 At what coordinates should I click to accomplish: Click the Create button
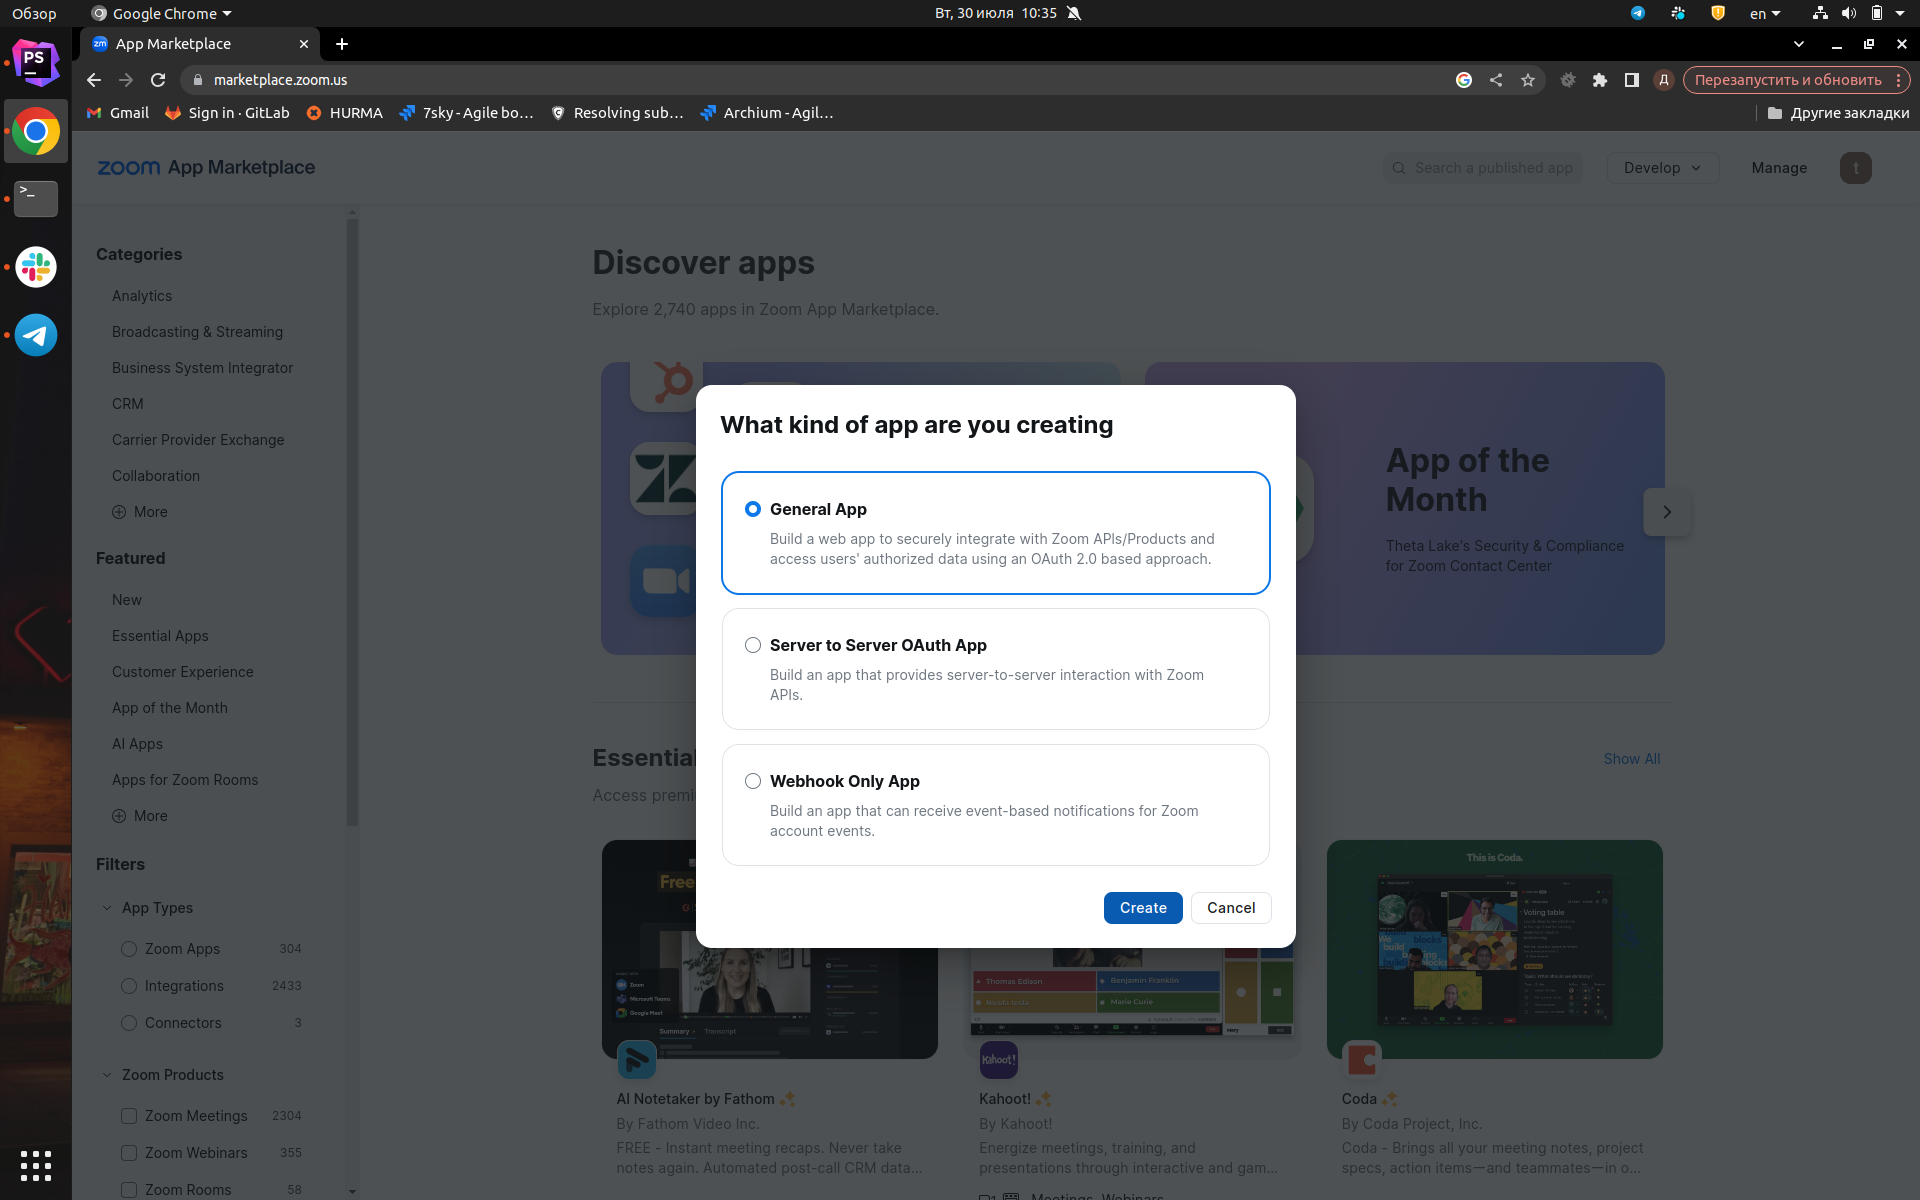(x=1143, y=908)
